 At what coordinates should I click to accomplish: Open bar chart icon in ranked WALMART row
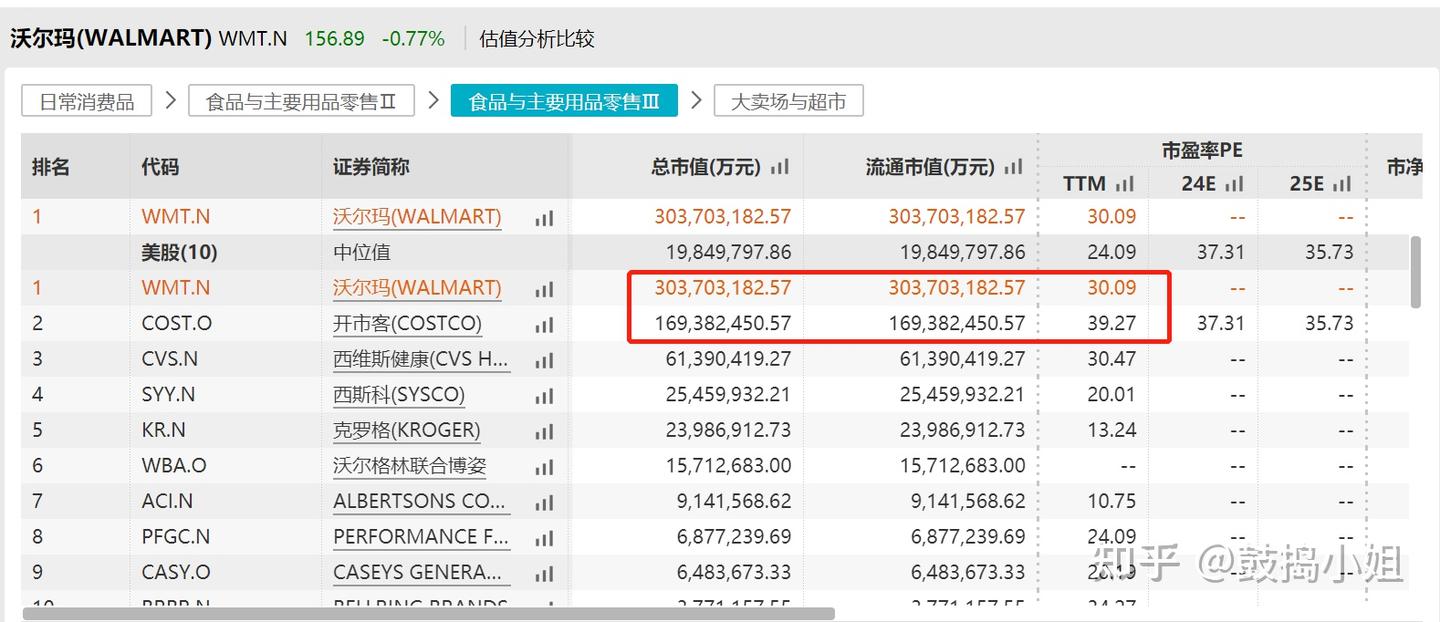tap(544, 289)
